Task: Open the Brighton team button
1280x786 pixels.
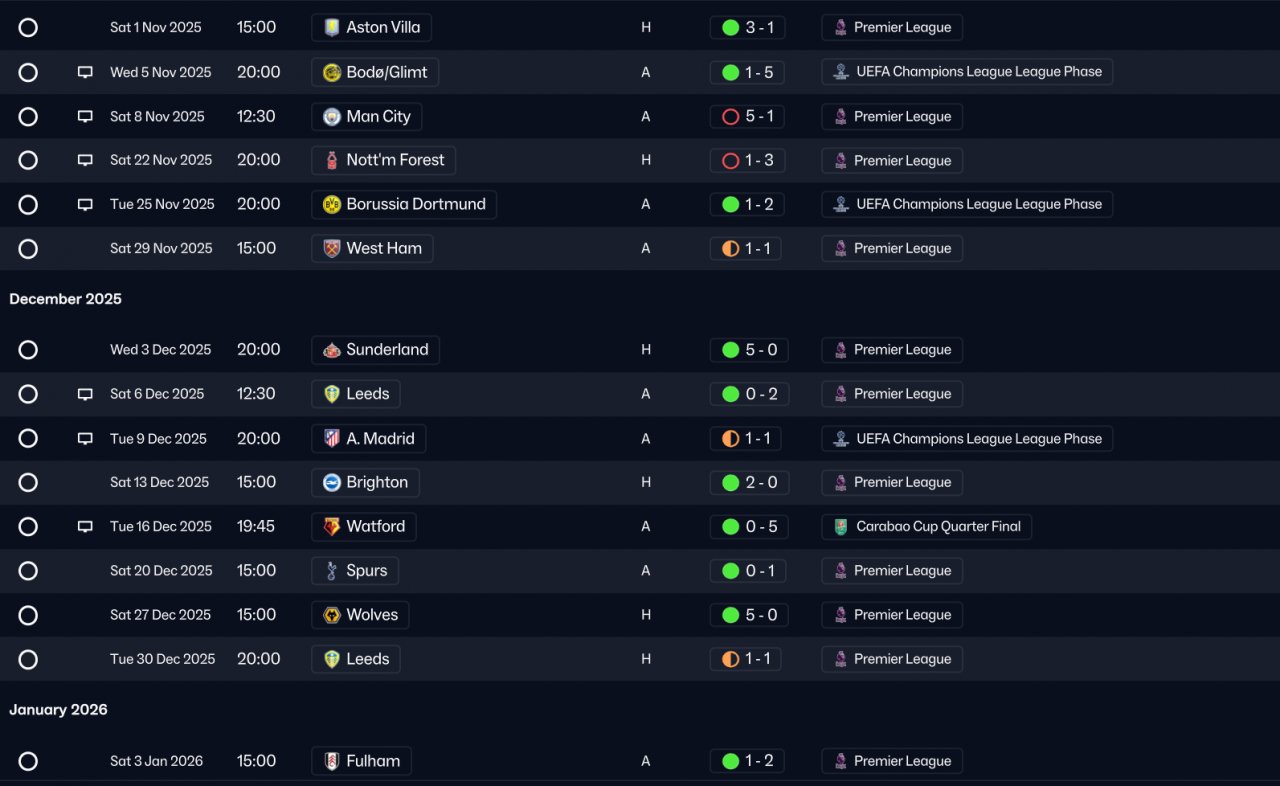Action: tap(365, 482)
